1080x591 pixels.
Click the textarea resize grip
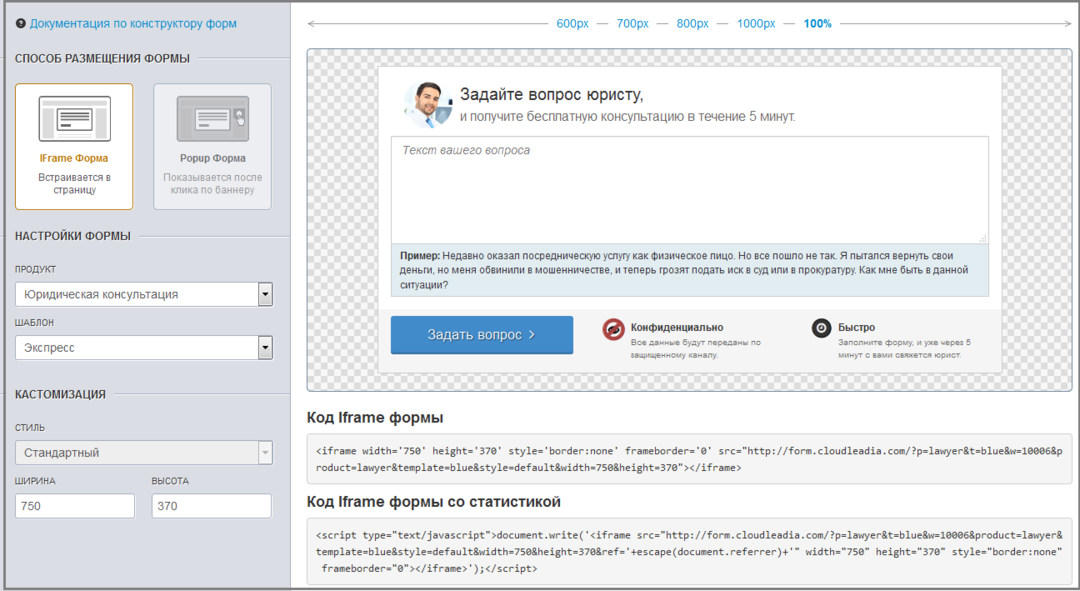(983, 238)
